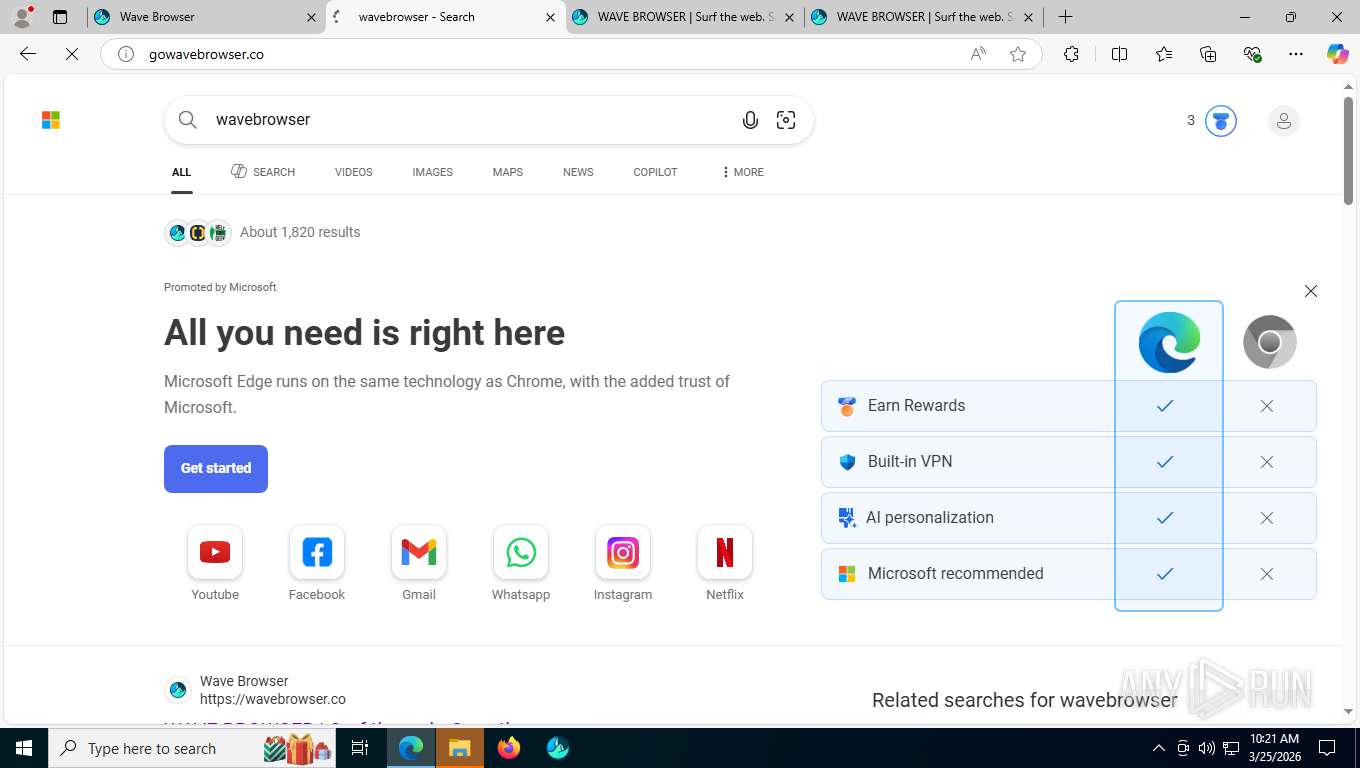Click the AI personalization row
1360x768 pixels.
pos(1068,518)
